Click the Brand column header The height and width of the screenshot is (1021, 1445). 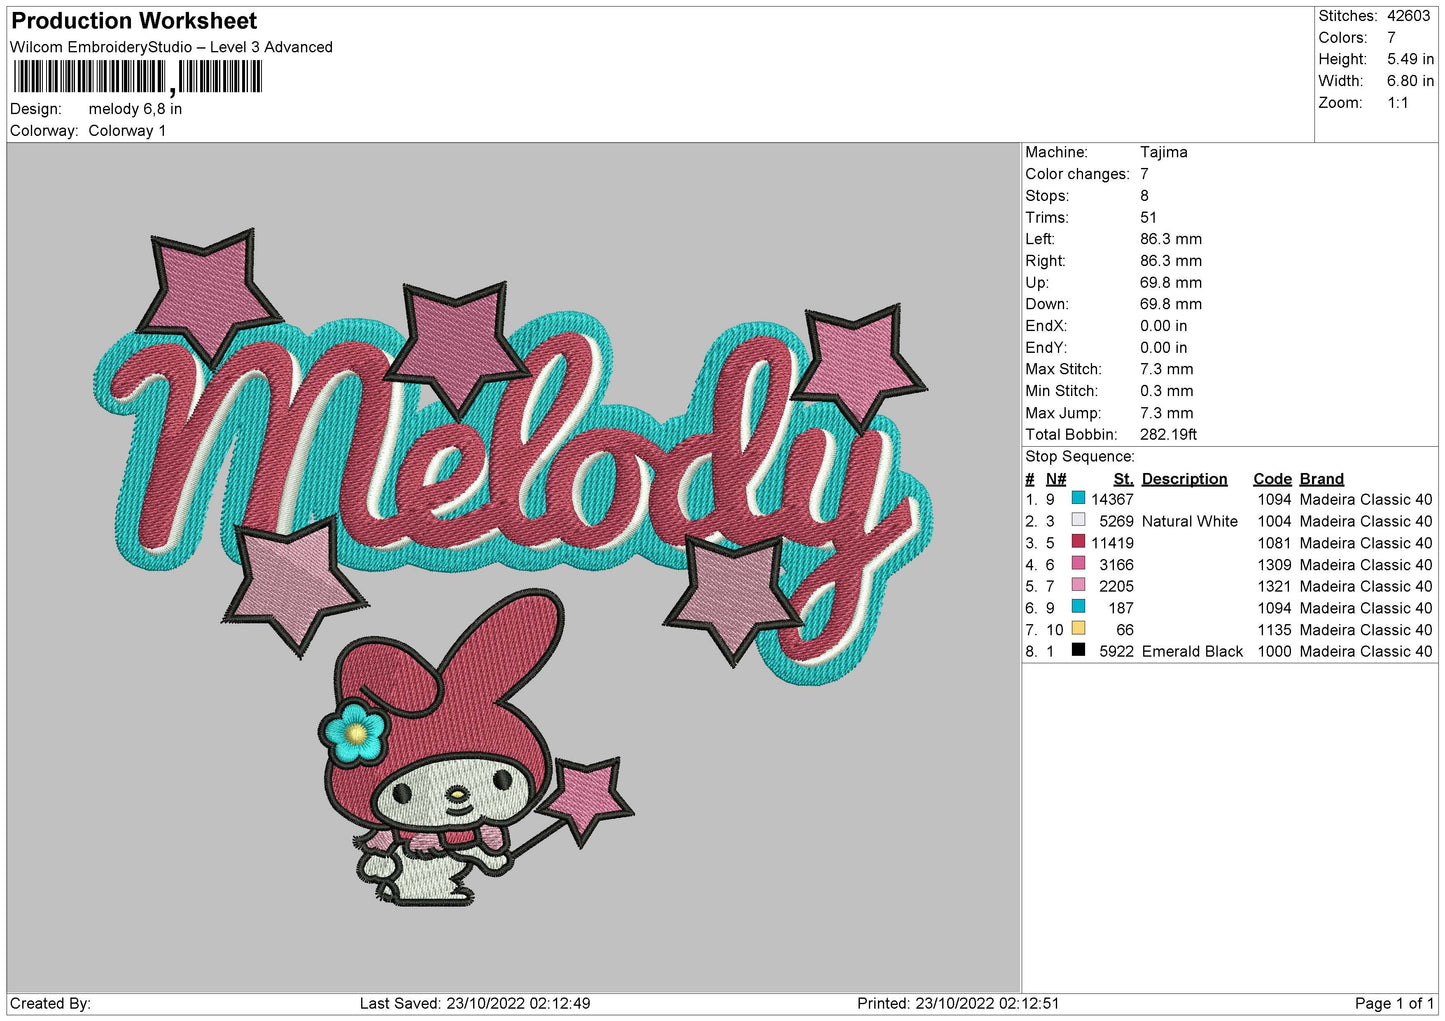click(x=1322, y=479)
